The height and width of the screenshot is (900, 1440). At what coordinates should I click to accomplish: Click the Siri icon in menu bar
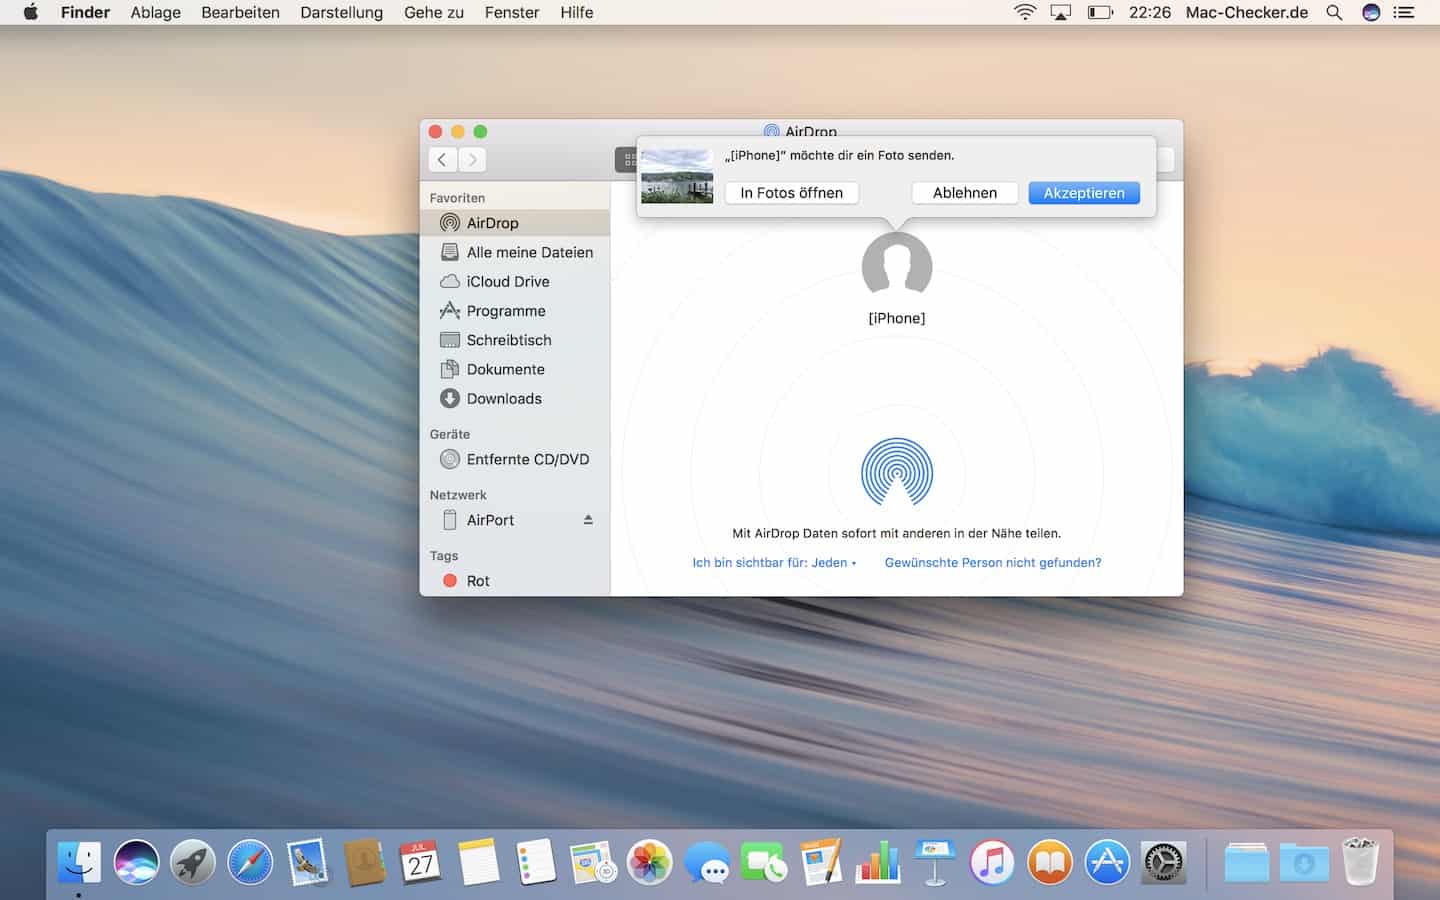(1371, 12)
